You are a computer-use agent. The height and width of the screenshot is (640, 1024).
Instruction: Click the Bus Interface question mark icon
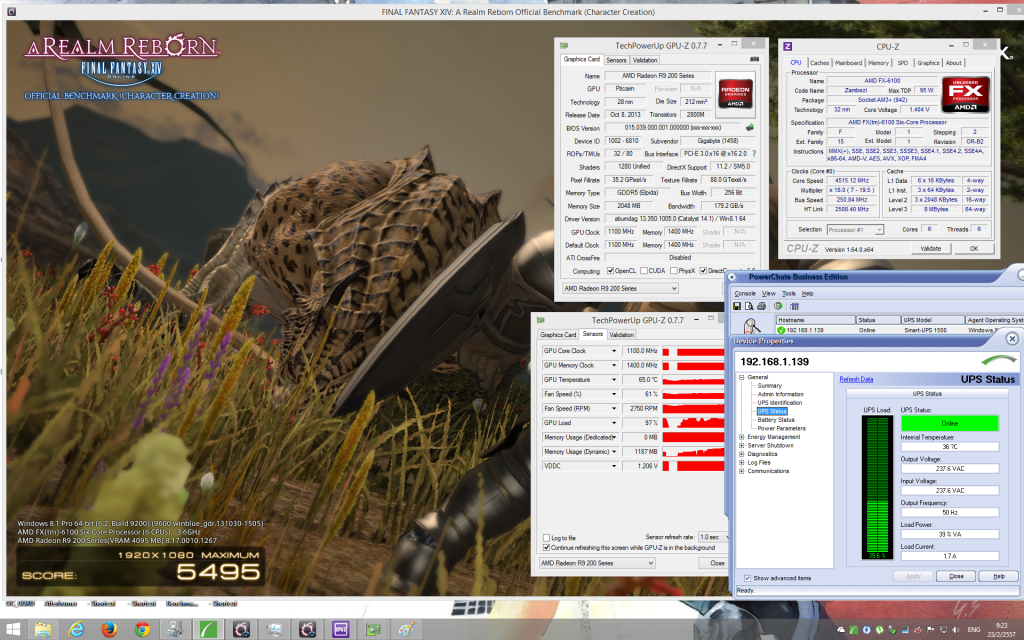point(754,153)
